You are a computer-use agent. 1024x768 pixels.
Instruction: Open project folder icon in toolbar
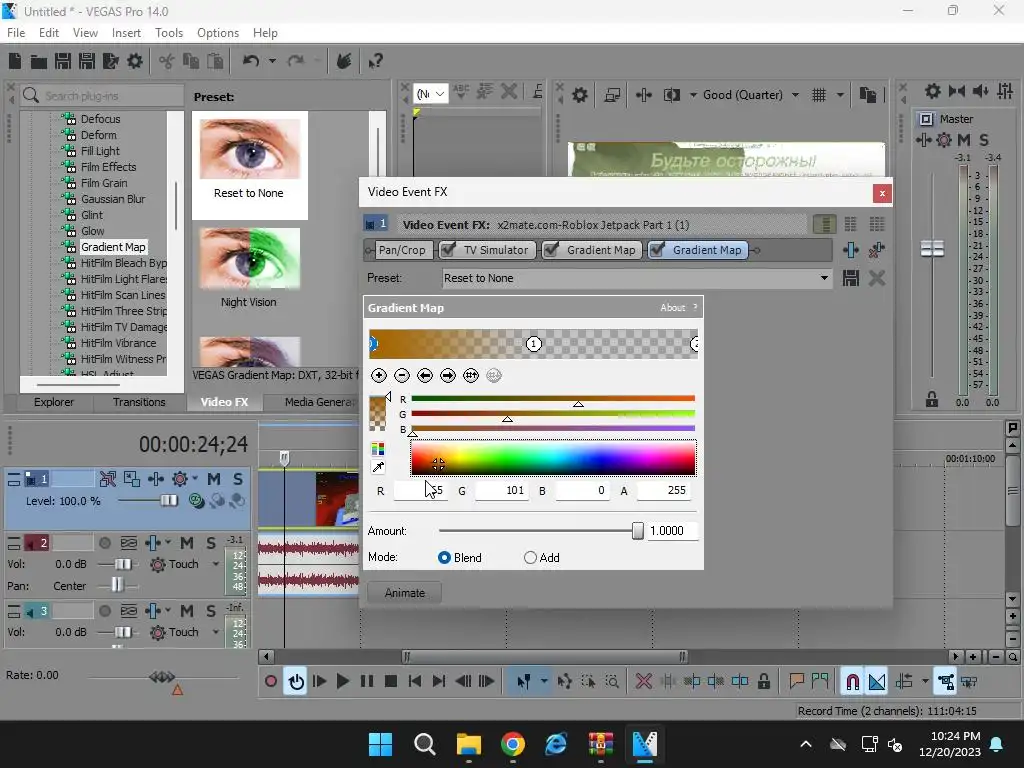click(39, 61)
